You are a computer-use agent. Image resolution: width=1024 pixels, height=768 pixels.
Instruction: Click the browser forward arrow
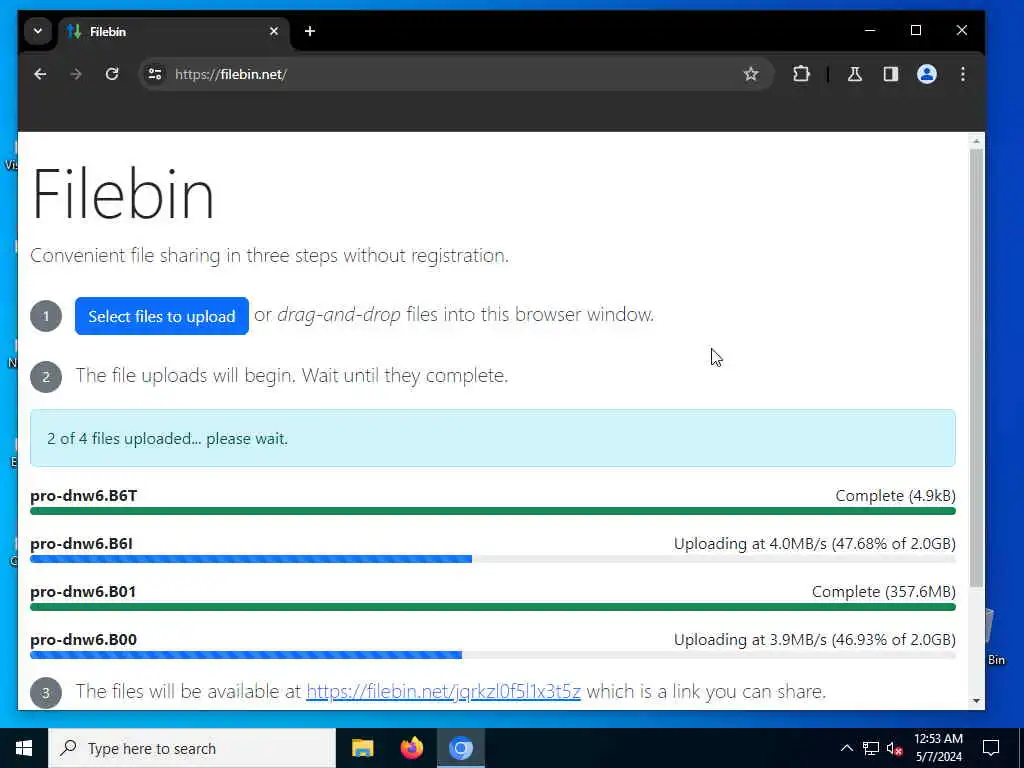(76, 74)
